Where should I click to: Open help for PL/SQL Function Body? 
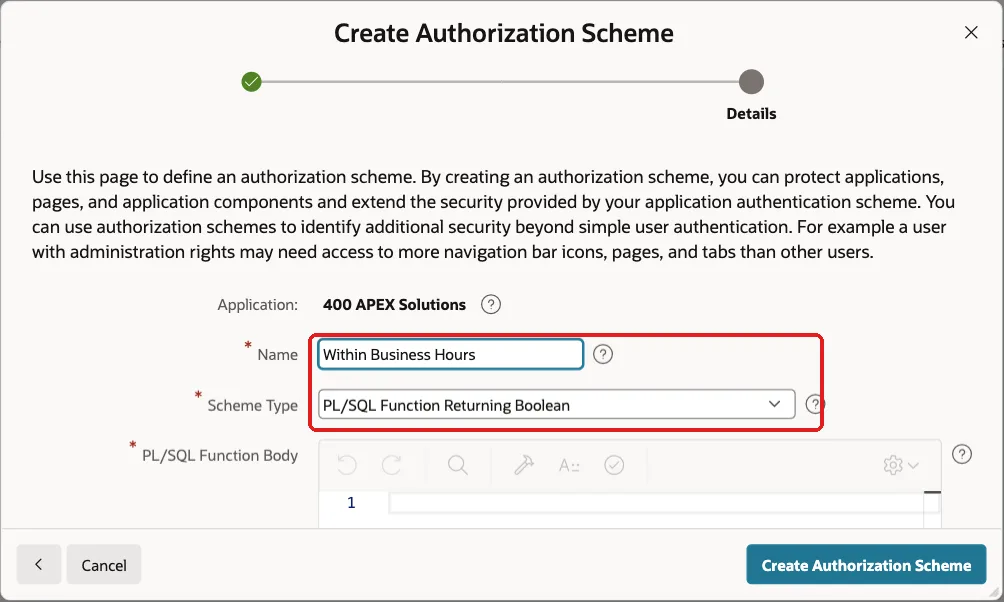(962, 454)
